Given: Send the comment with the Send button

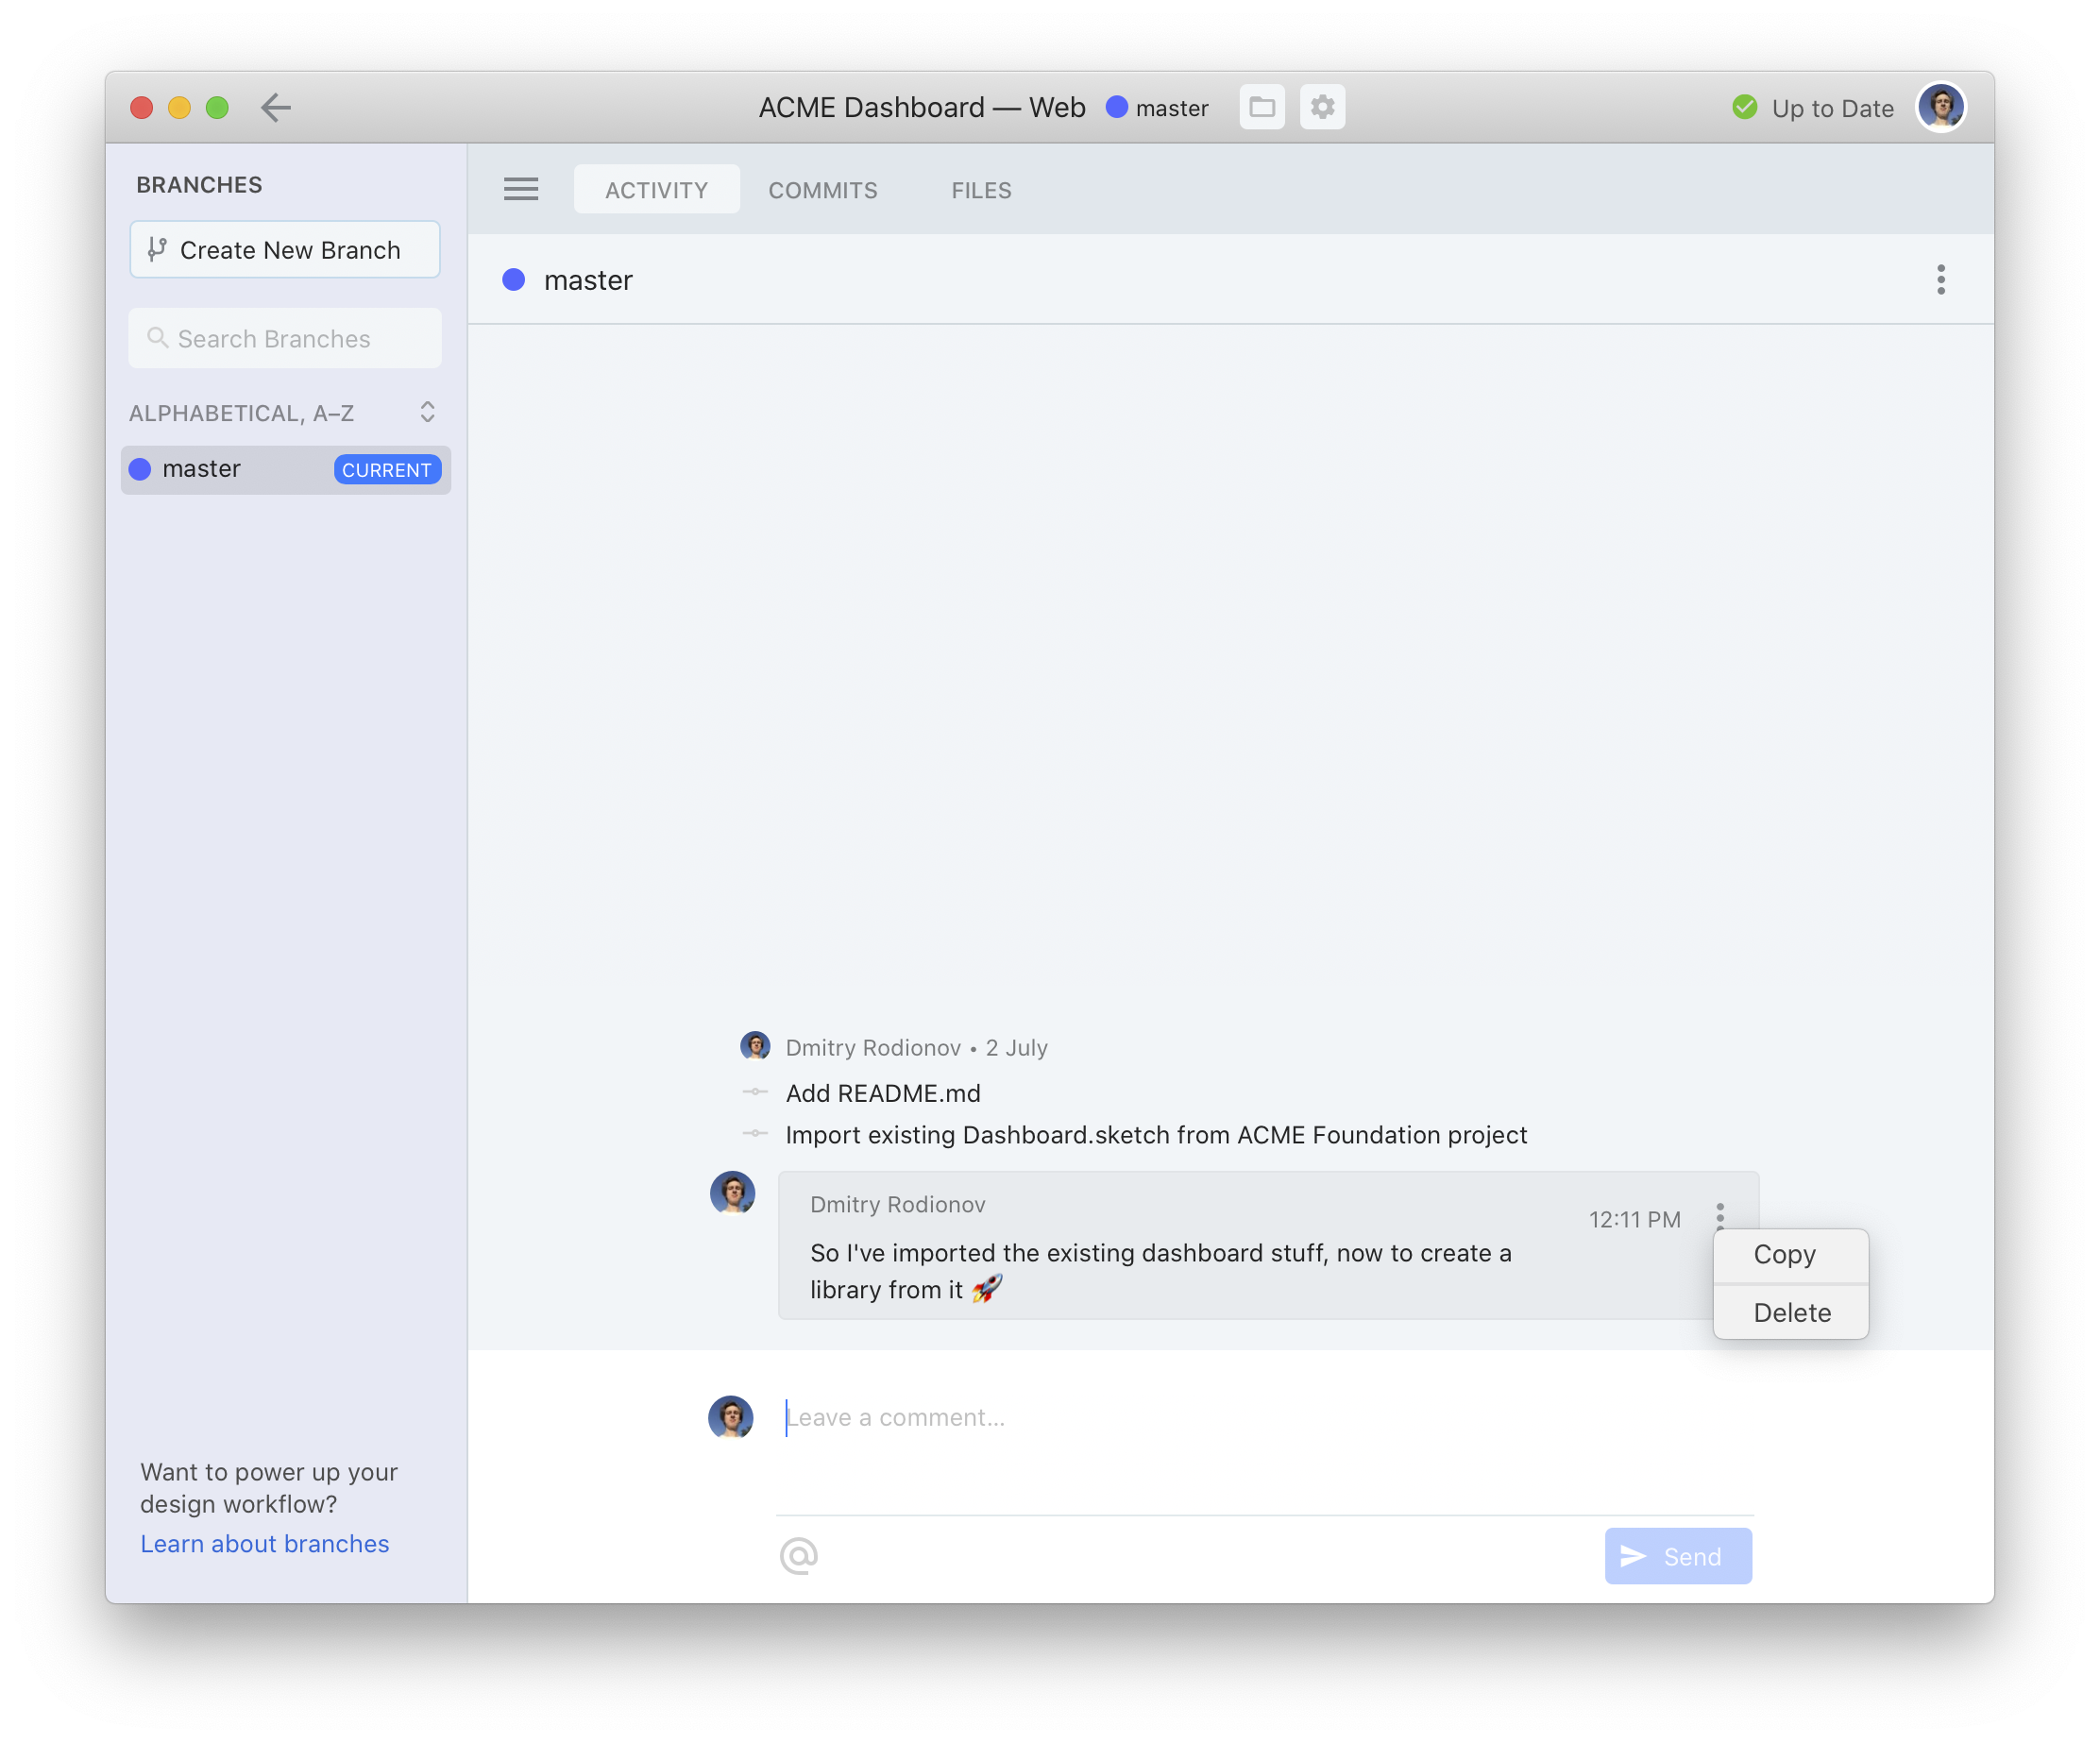Looking at the screenshot, I should click(1678, 1556).
